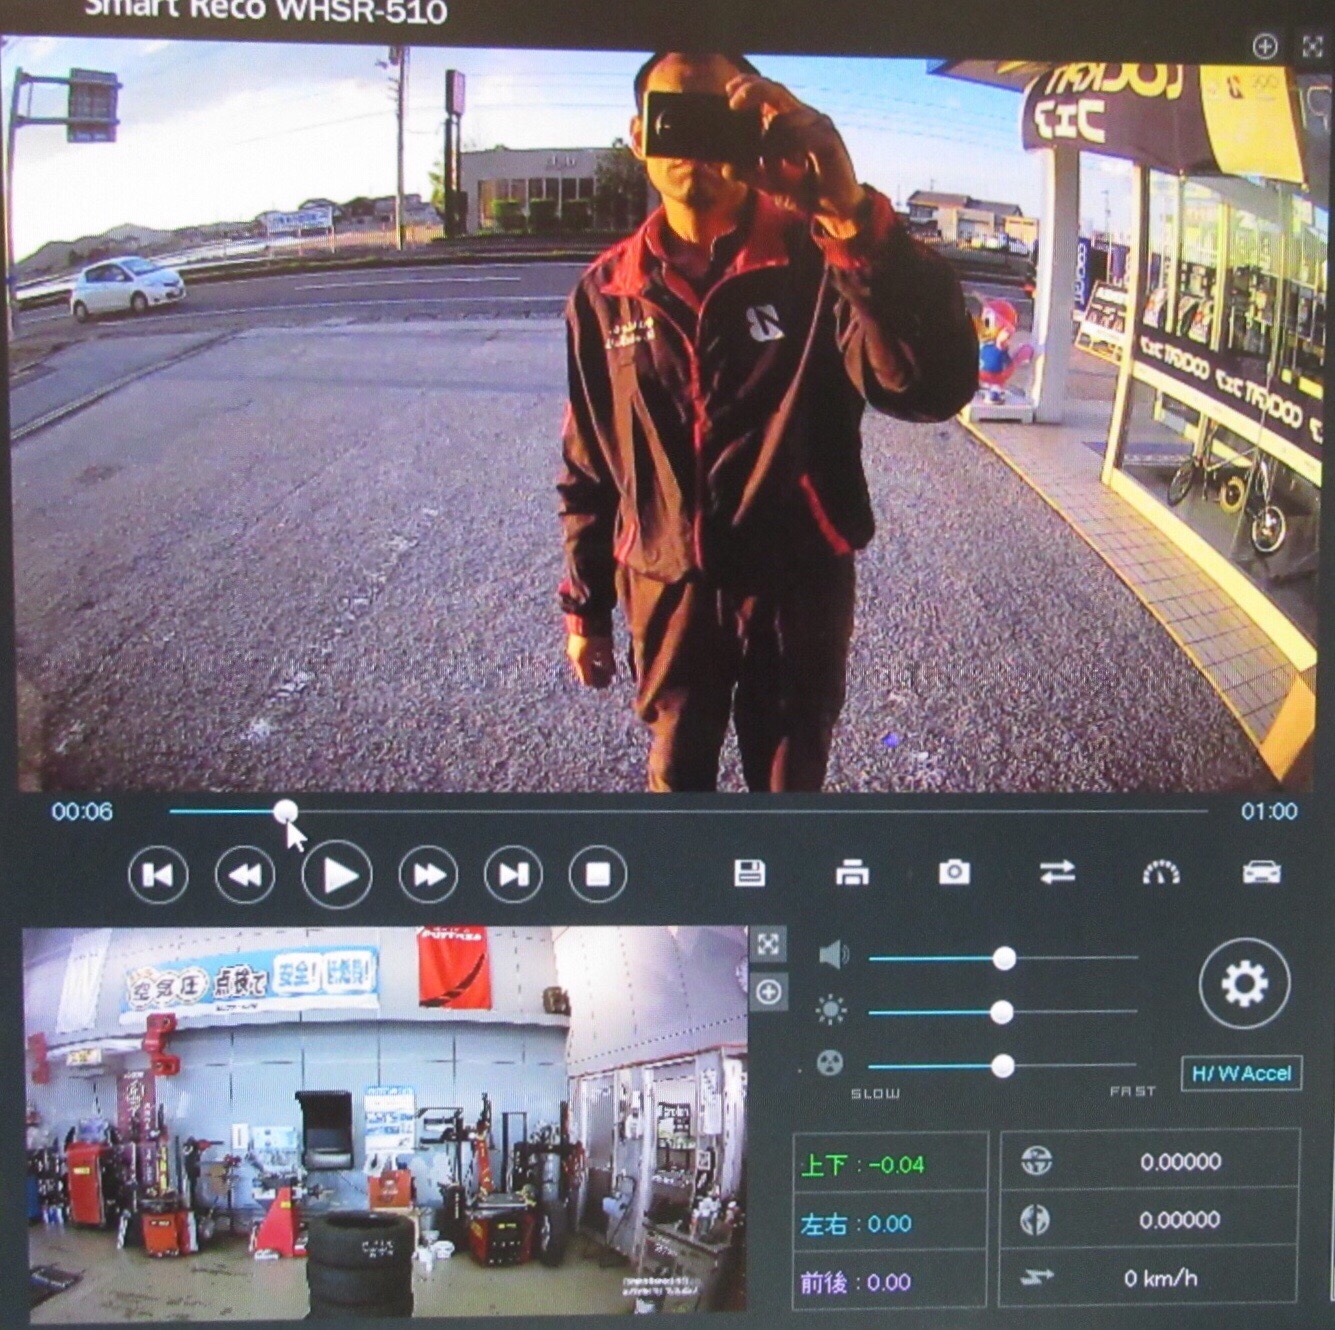Viewport: 1335px width, 1330px height.
Task: Click the printer icon
Action: coord(852,872)
